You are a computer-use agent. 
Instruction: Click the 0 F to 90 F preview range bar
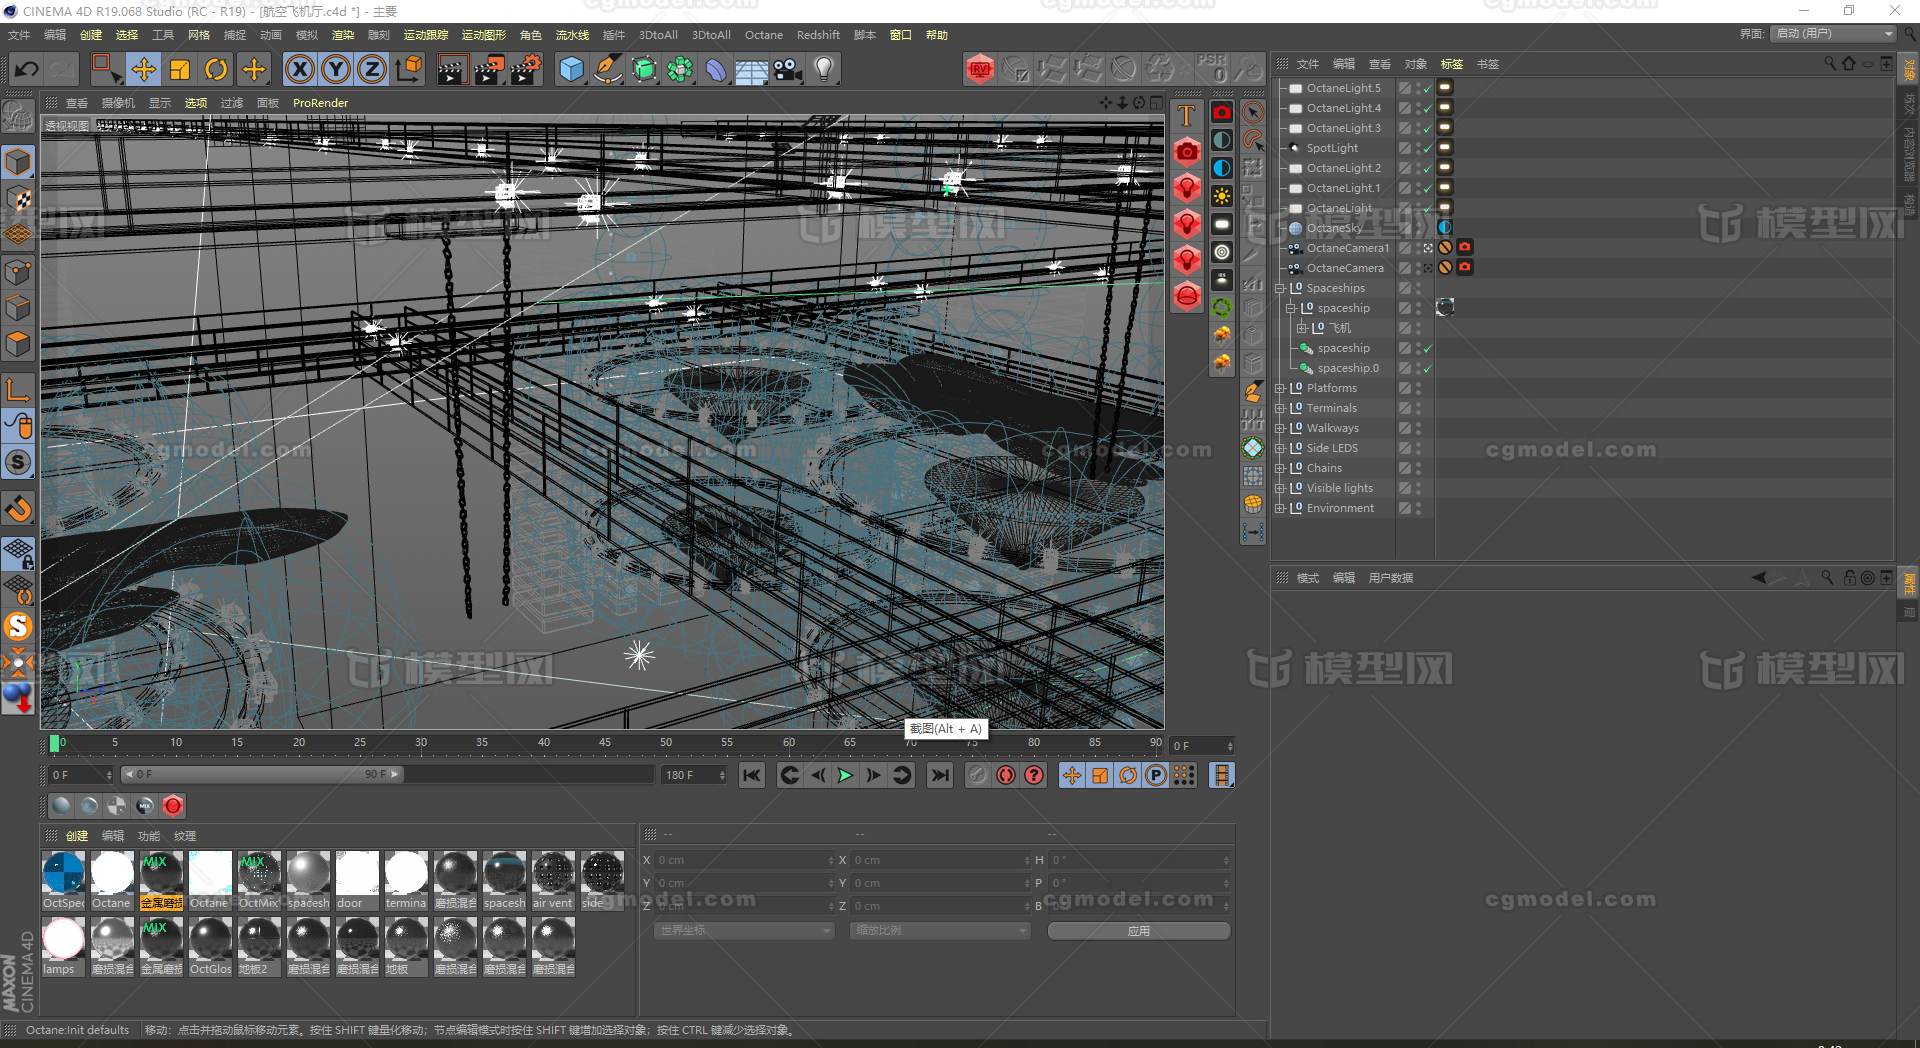[262, 775]
